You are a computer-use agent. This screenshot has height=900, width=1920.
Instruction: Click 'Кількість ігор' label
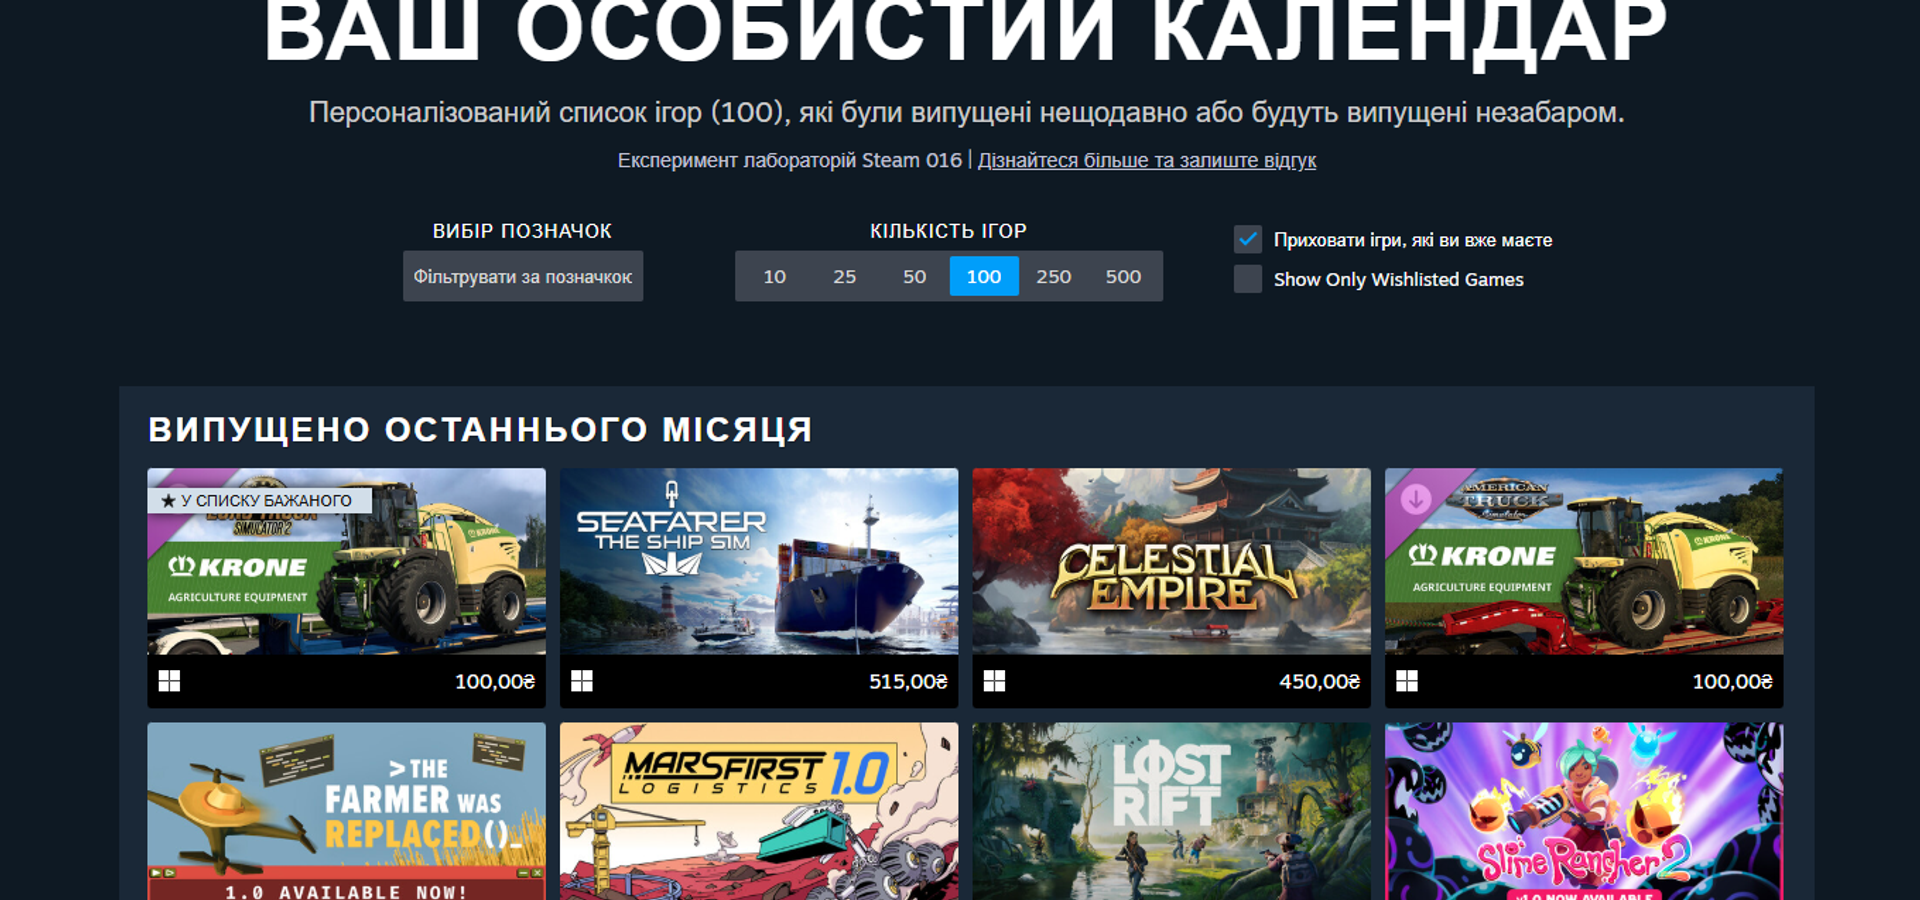948,231
